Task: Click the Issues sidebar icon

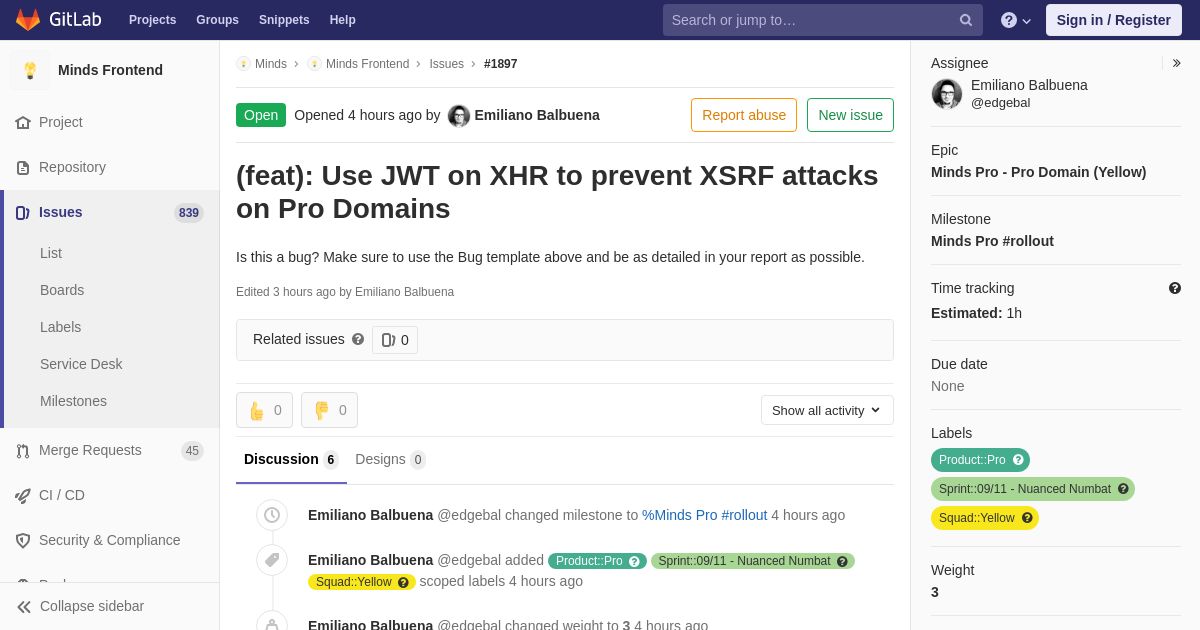Action: pyautogui.click(x=23, y=212)
